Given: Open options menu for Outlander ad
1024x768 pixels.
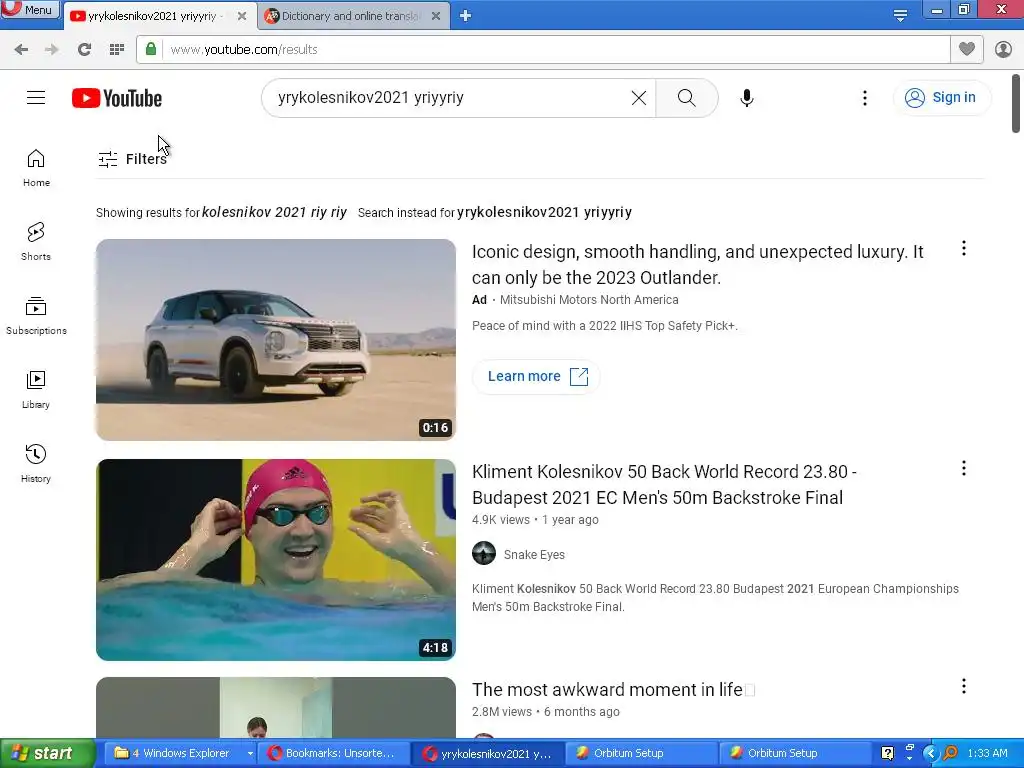Looking at the screenshot, I should click(x=963, y=248).
